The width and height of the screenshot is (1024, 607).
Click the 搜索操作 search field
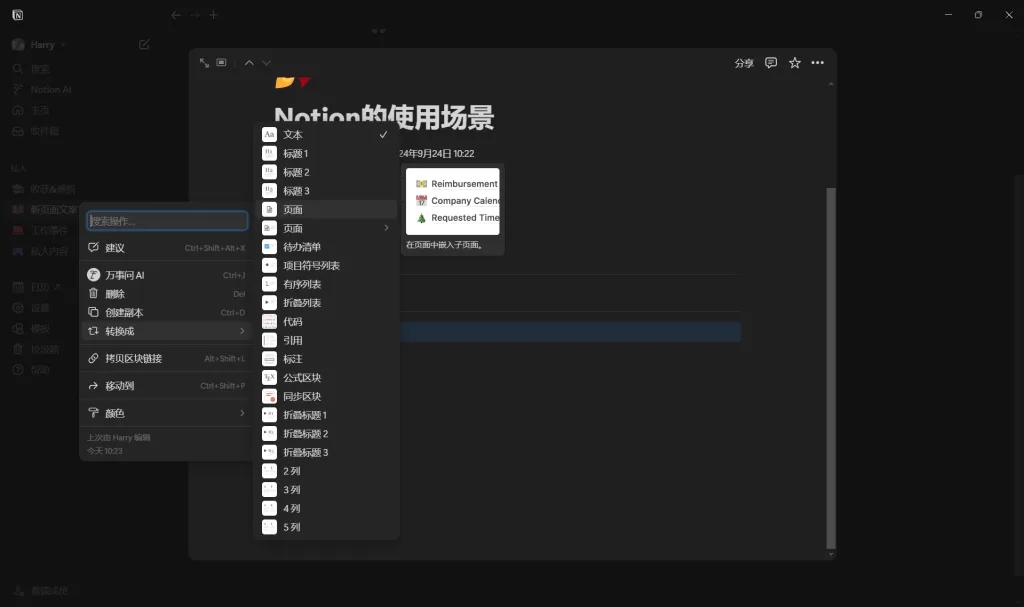(x=167, y=221)
